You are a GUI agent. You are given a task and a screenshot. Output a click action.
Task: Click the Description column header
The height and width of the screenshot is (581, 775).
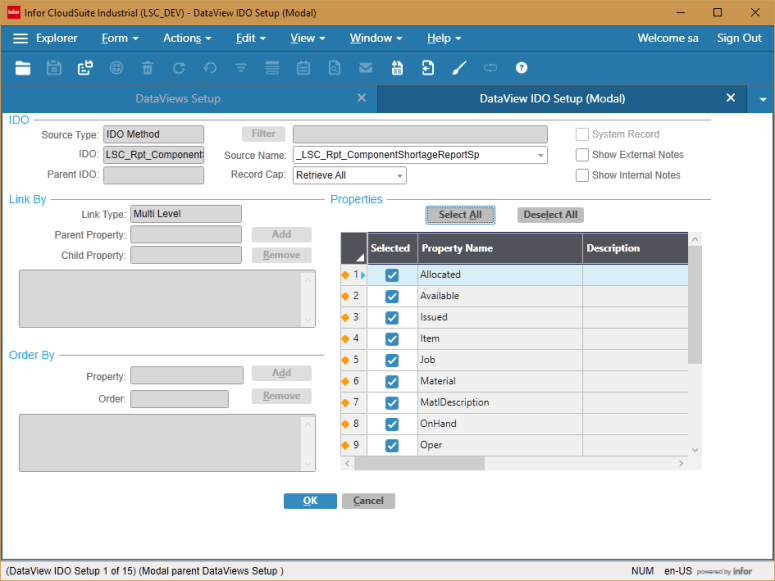[635, 248]
